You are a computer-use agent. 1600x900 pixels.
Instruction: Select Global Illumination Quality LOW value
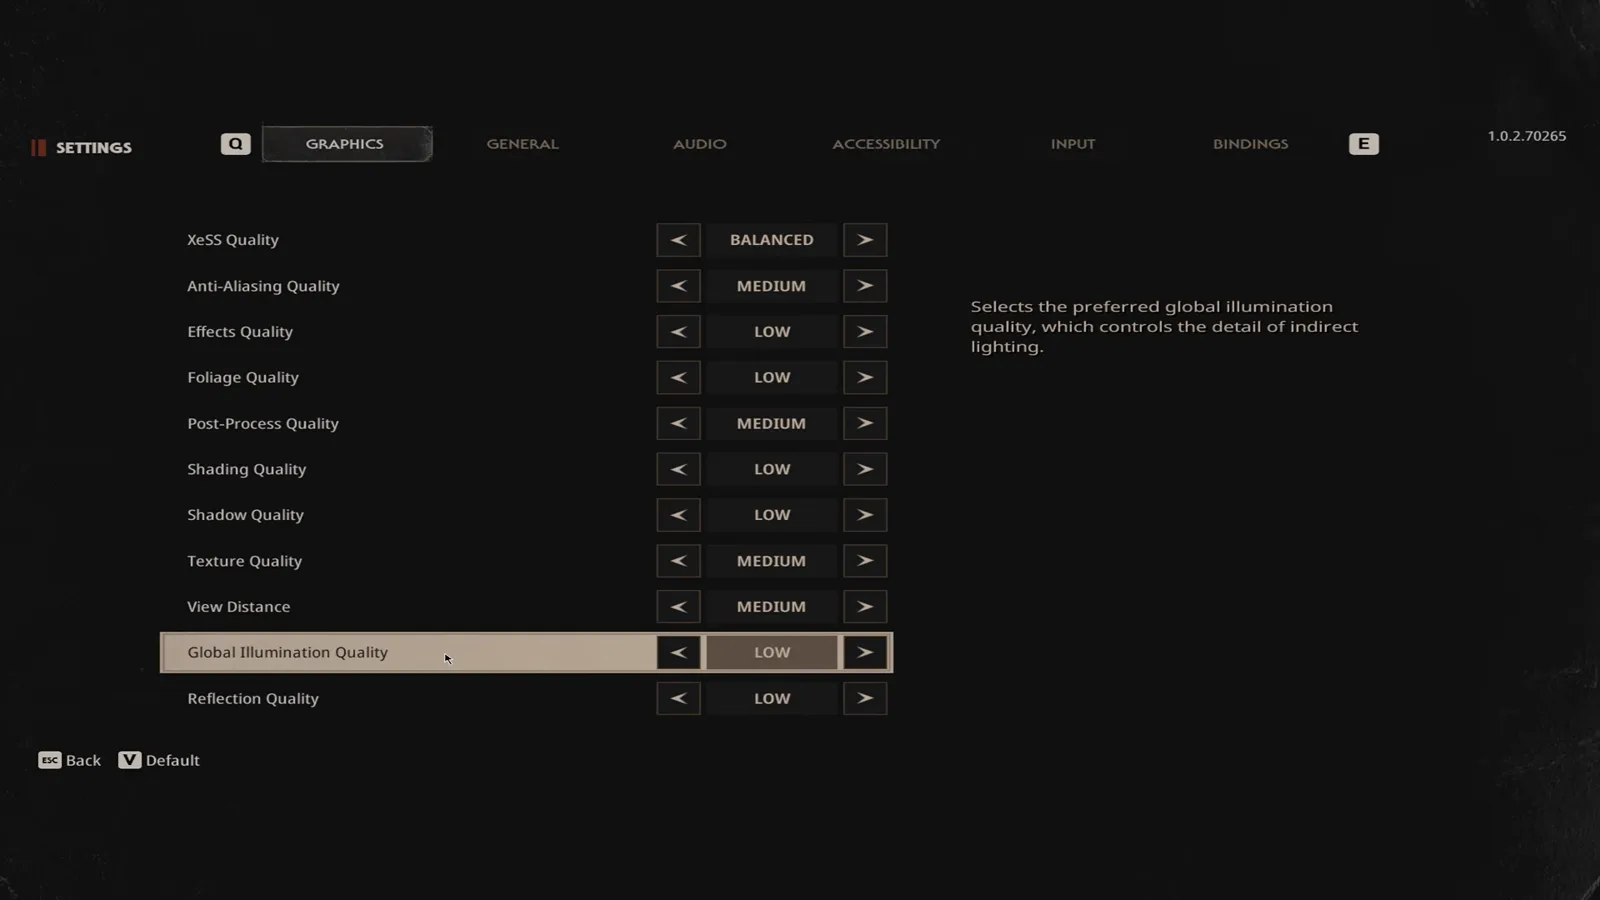tap(772, 653)
